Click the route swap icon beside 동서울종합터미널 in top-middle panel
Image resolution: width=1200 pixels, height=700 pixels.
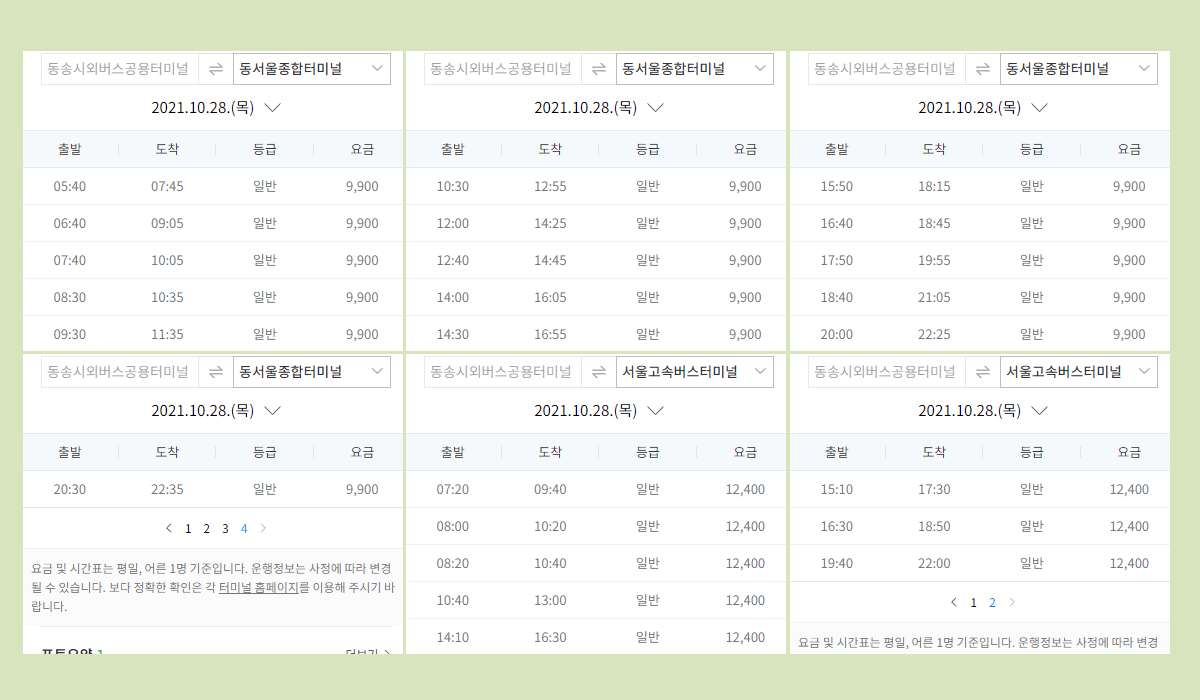pyautogui.click(x=599, y=68)
